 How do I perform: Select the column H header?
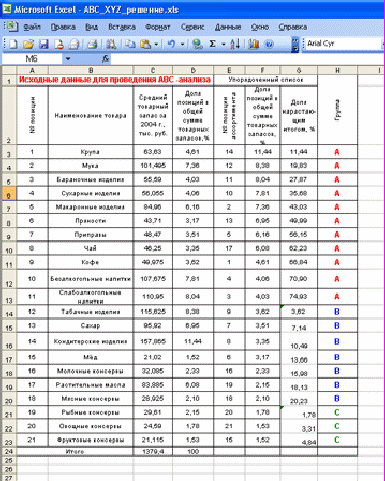click(337, 70)
